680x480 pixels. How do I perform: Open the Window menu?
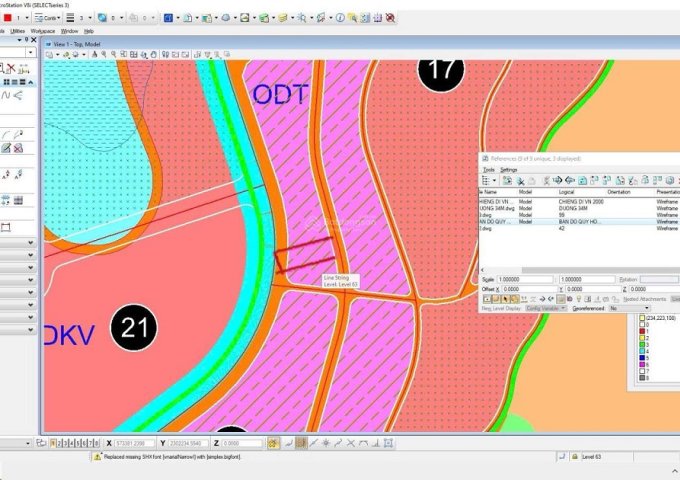pyautogui.click(x=69, y=31)
